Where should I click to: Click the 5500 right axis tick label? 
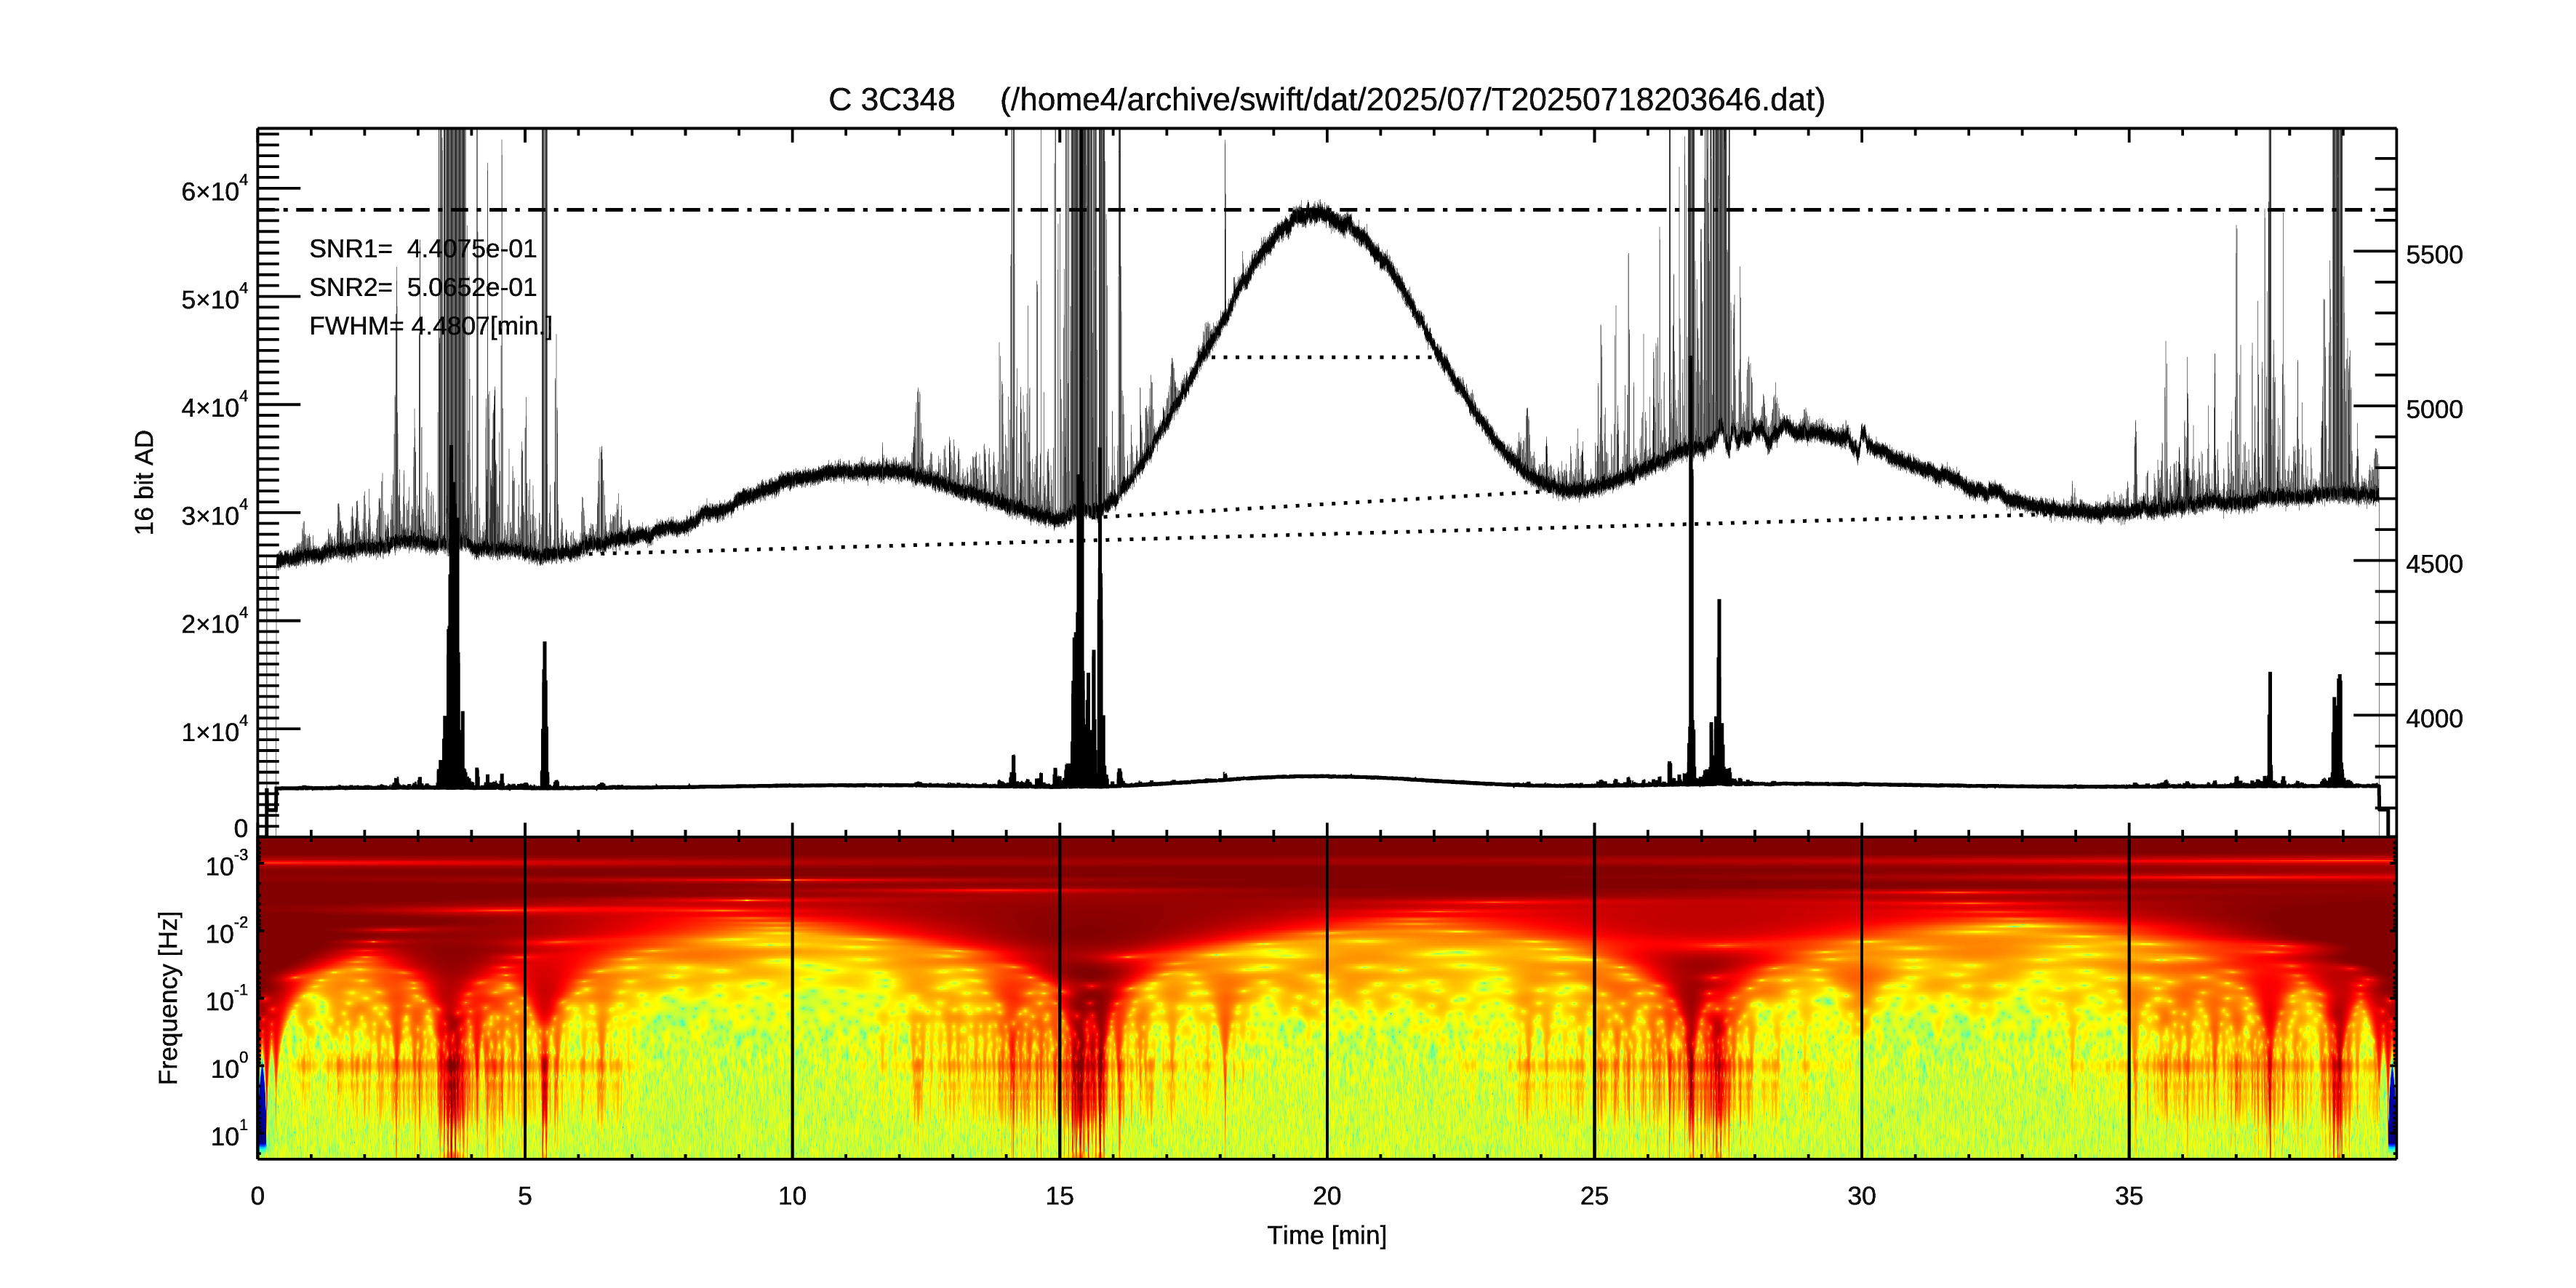(x=2434, y=255)
